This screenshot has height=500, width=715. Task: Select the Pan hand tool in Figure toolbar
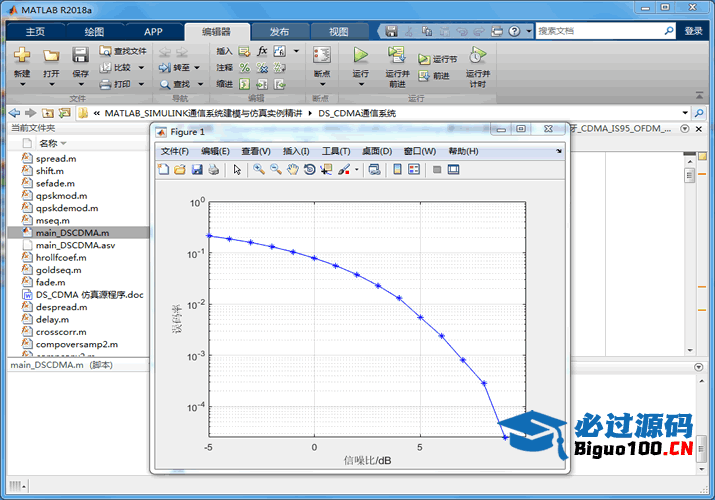pos(292,170)
